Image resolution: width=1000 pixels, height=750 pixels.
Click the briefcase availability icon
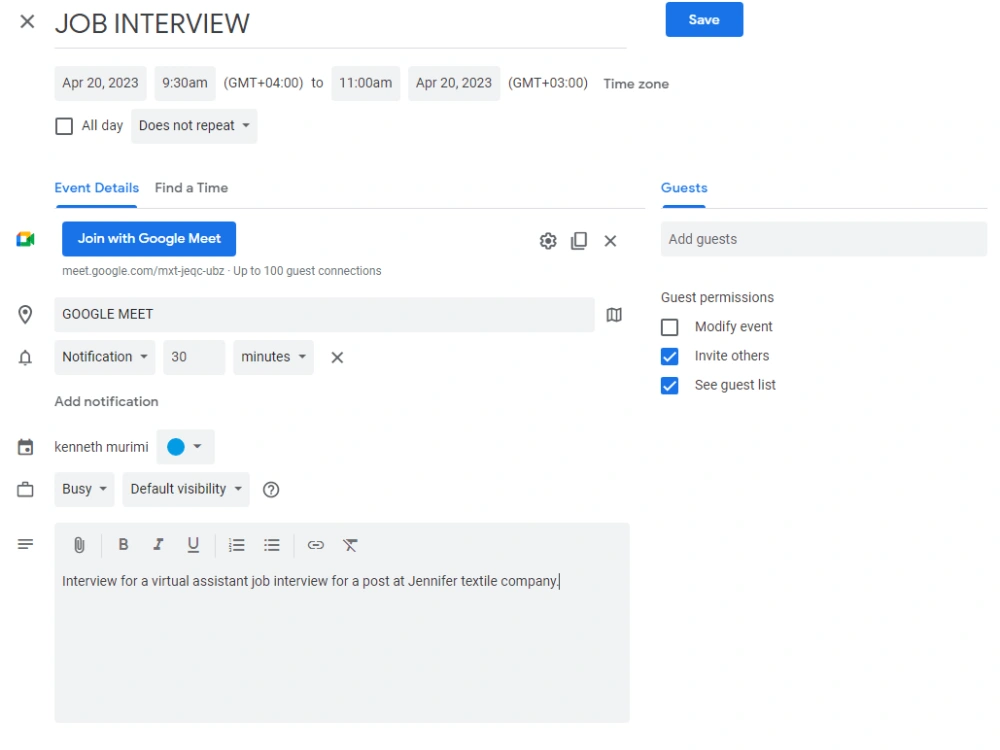(x=26, y=490)
